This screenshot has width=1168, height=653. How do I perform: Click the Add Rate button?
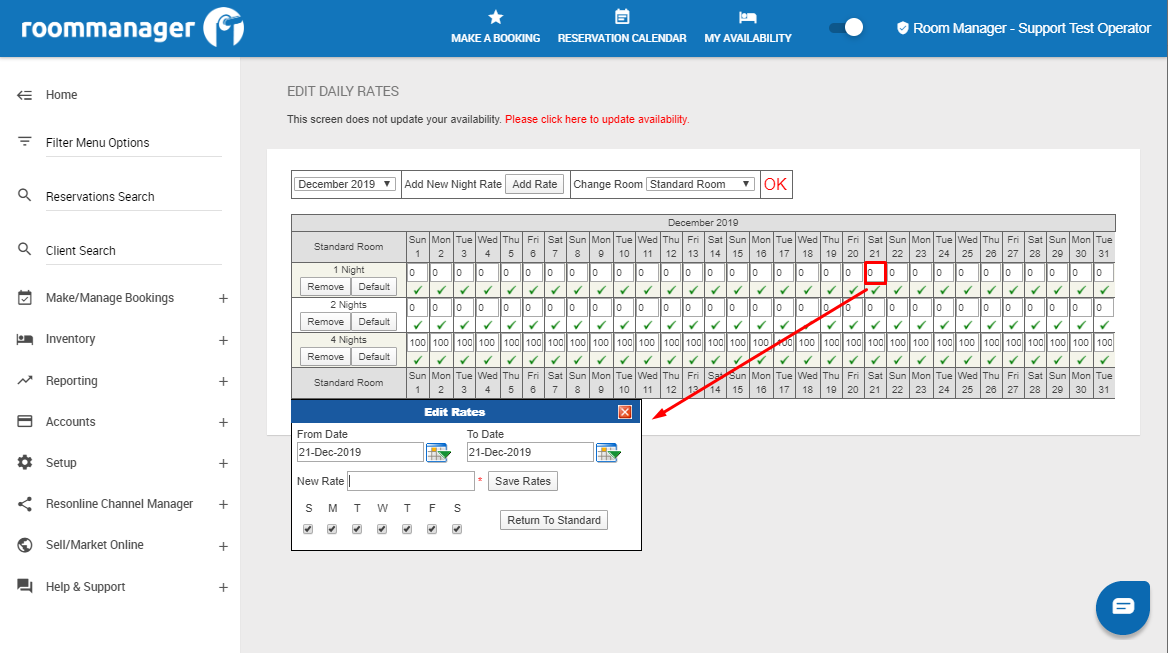(x=535, y=184)
